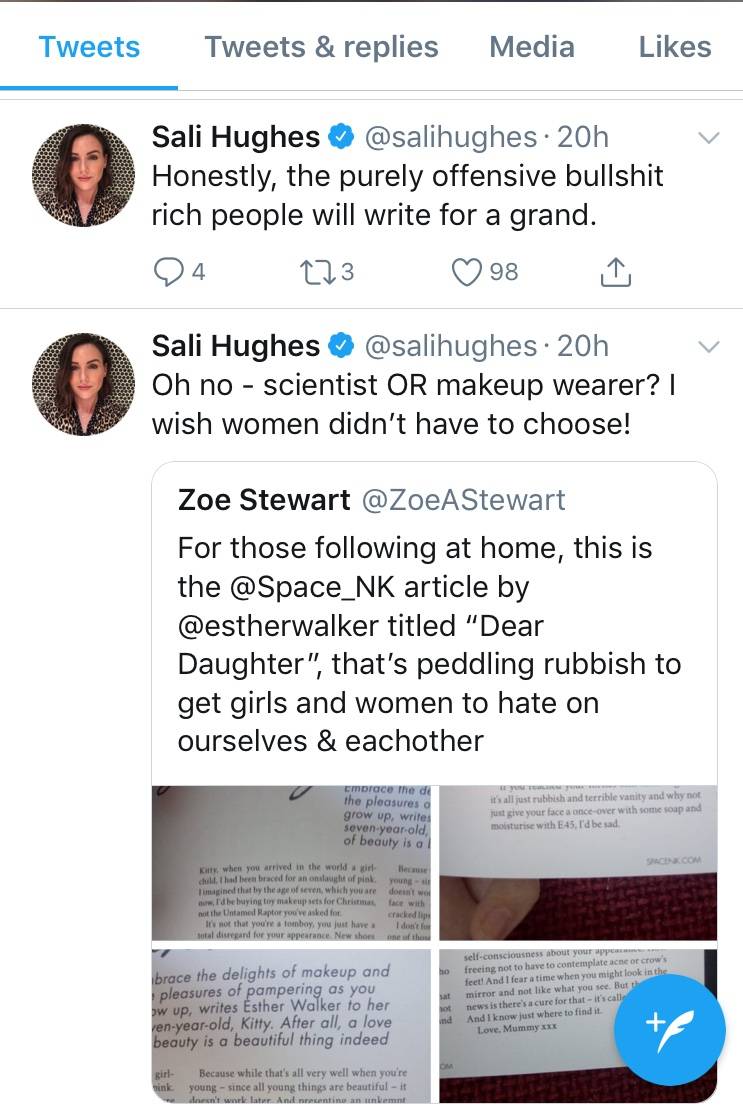Screen dimensions: 743x1107
Task: Compose a new tweet with feather button
Action: point(669,1029)
